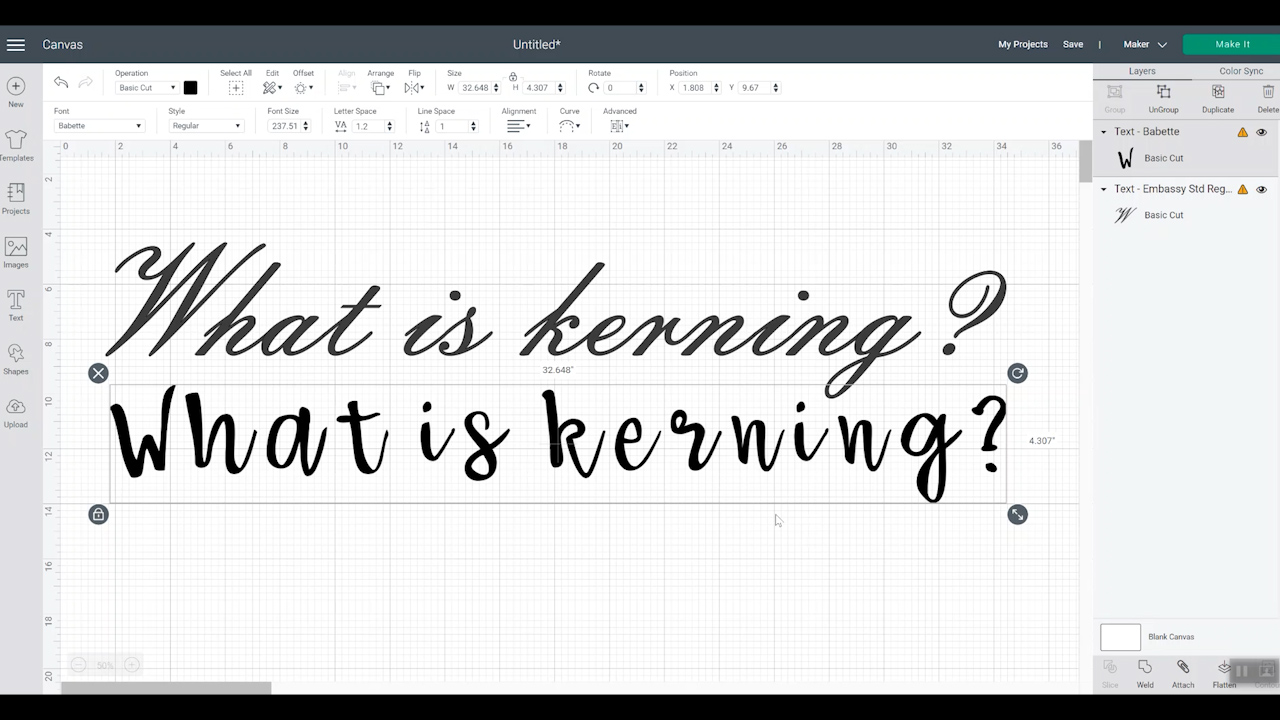Undo the last action
This screenshot has width=1280, height=720.
coord(61,83)
